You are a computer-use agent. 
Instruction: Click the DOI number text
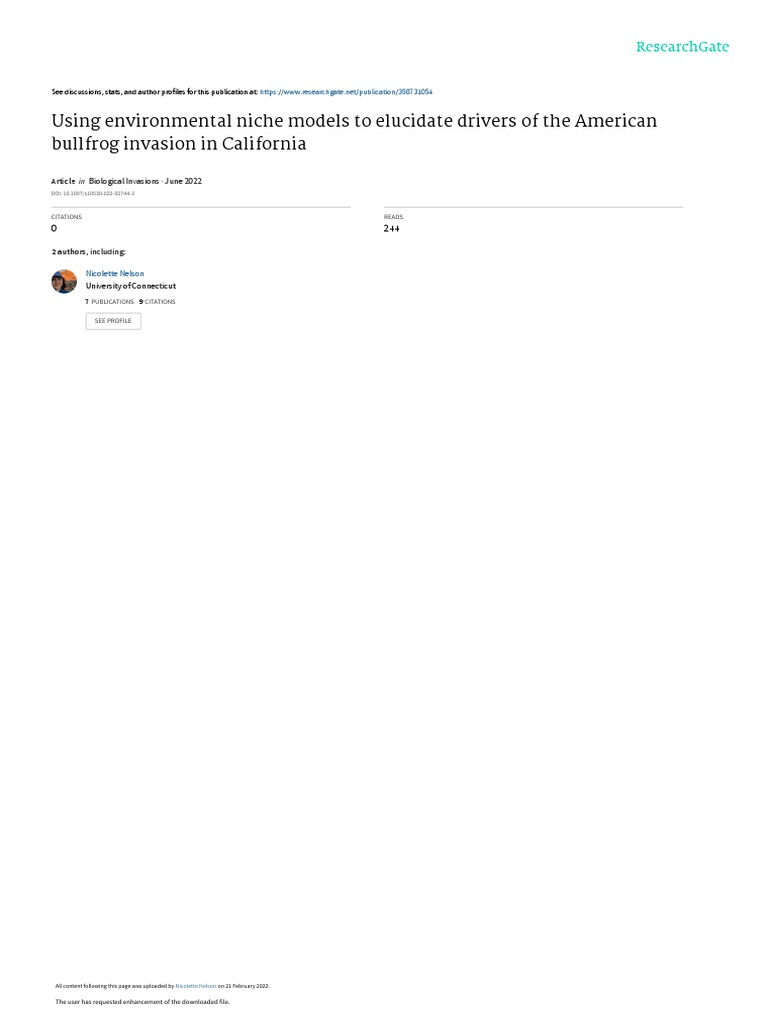click(92, 193)
